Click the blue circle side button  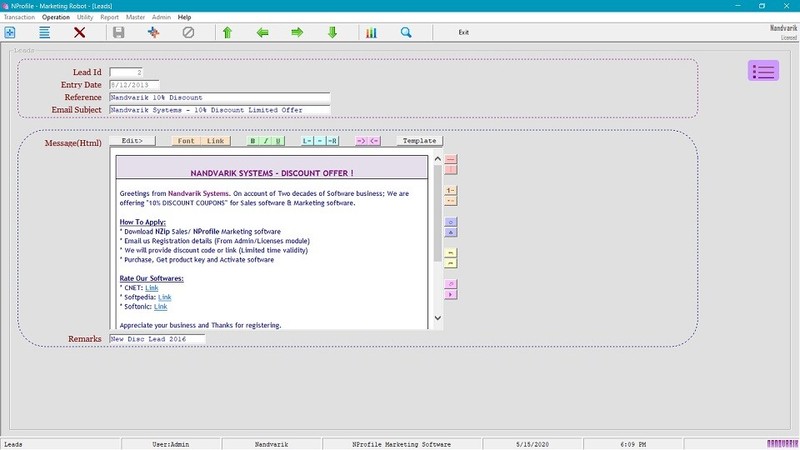[x=451, y=222]
